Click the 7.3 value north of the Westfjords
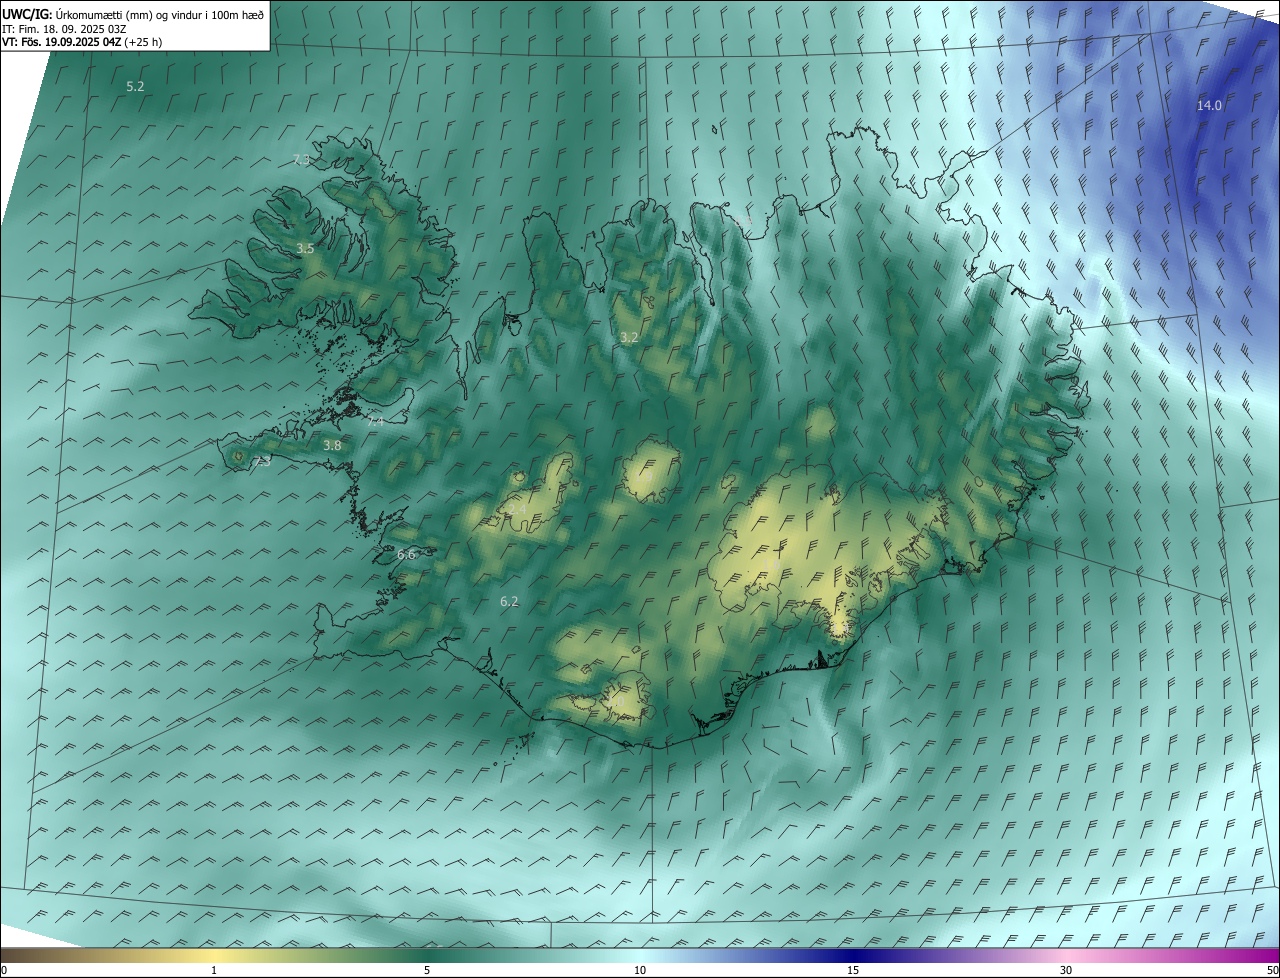The width and height of the screenshot is (1280, 978). click(302, 160)
